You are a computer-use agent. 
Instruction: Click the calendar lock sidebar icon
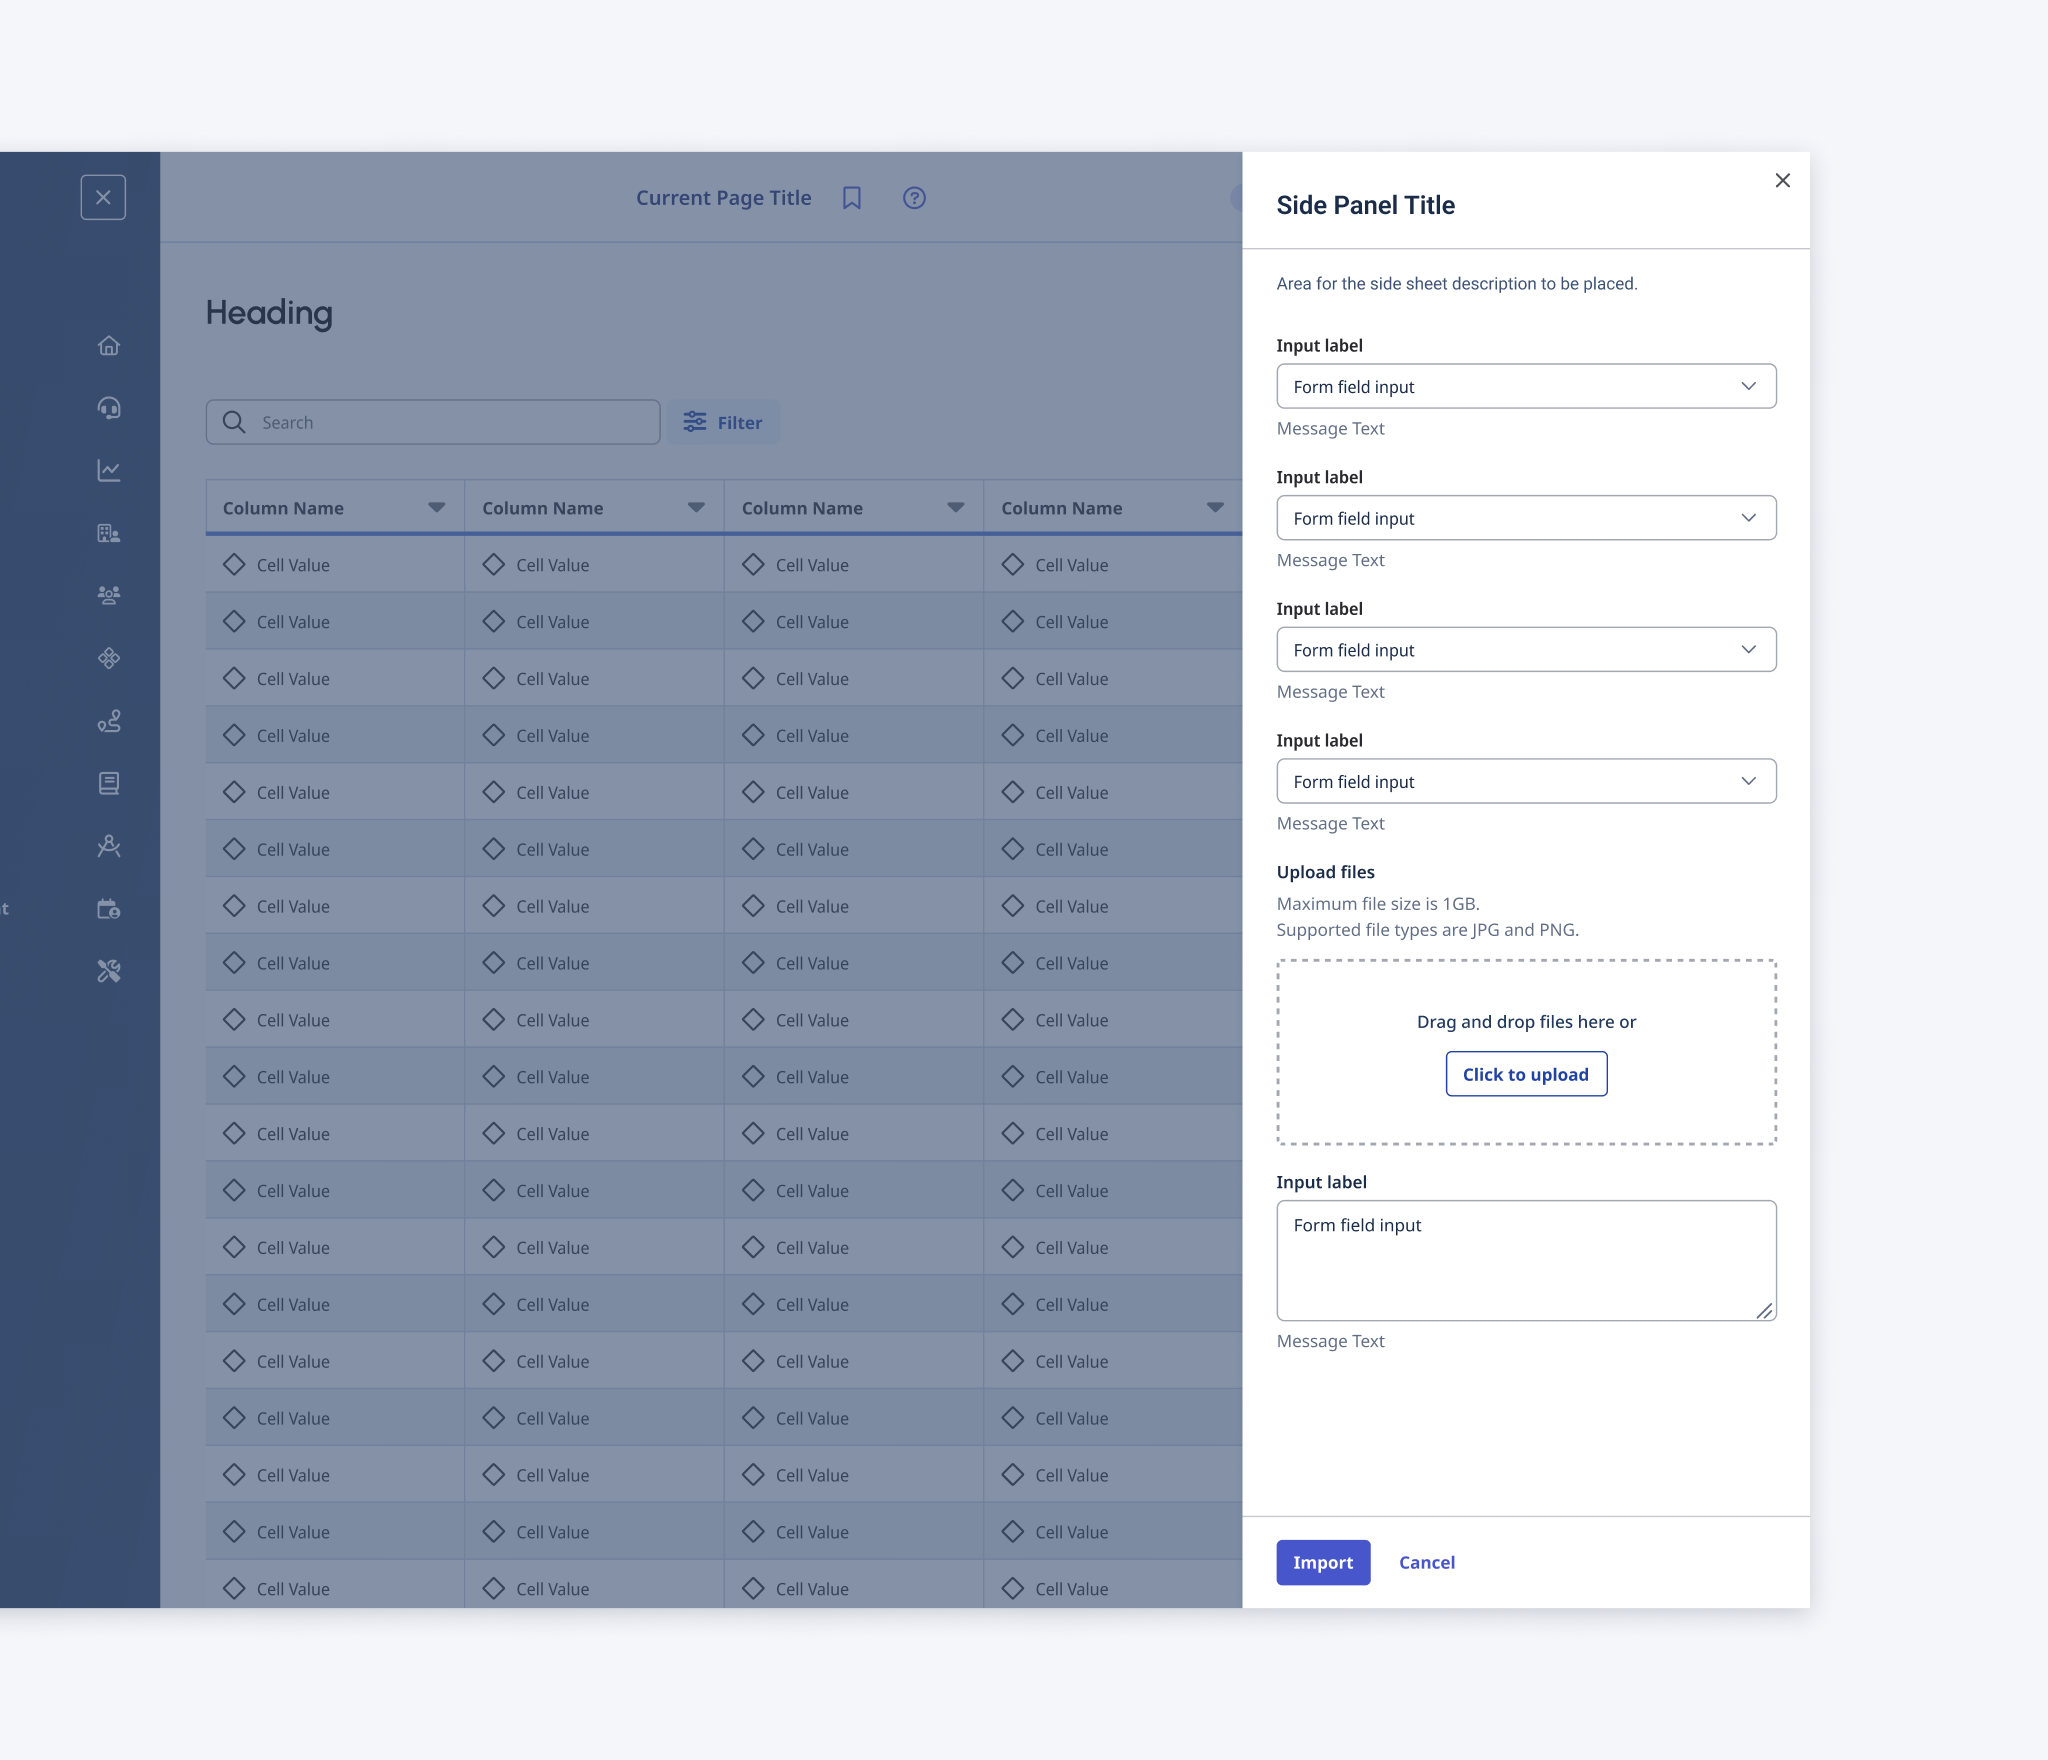point(109,909)
